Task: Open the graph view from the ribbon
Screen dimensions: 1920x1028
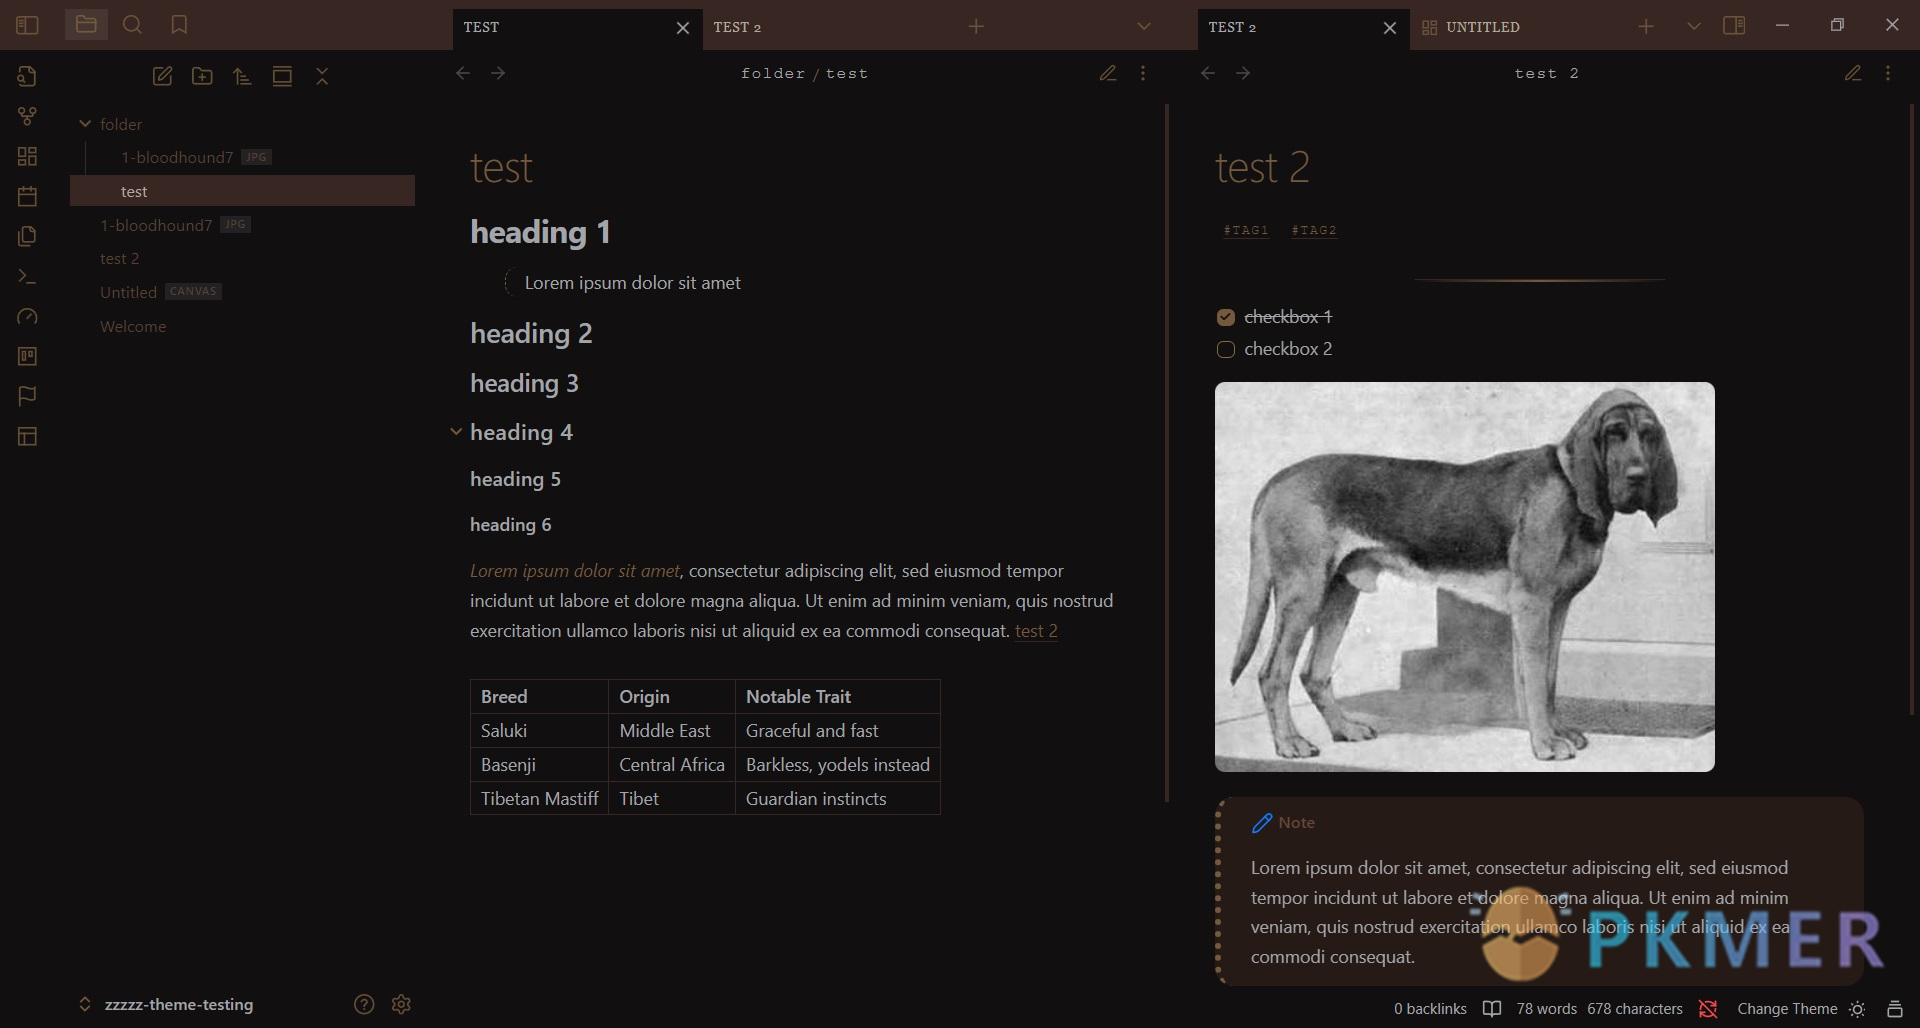Action: pyautogui.click(x=27, y=116)
